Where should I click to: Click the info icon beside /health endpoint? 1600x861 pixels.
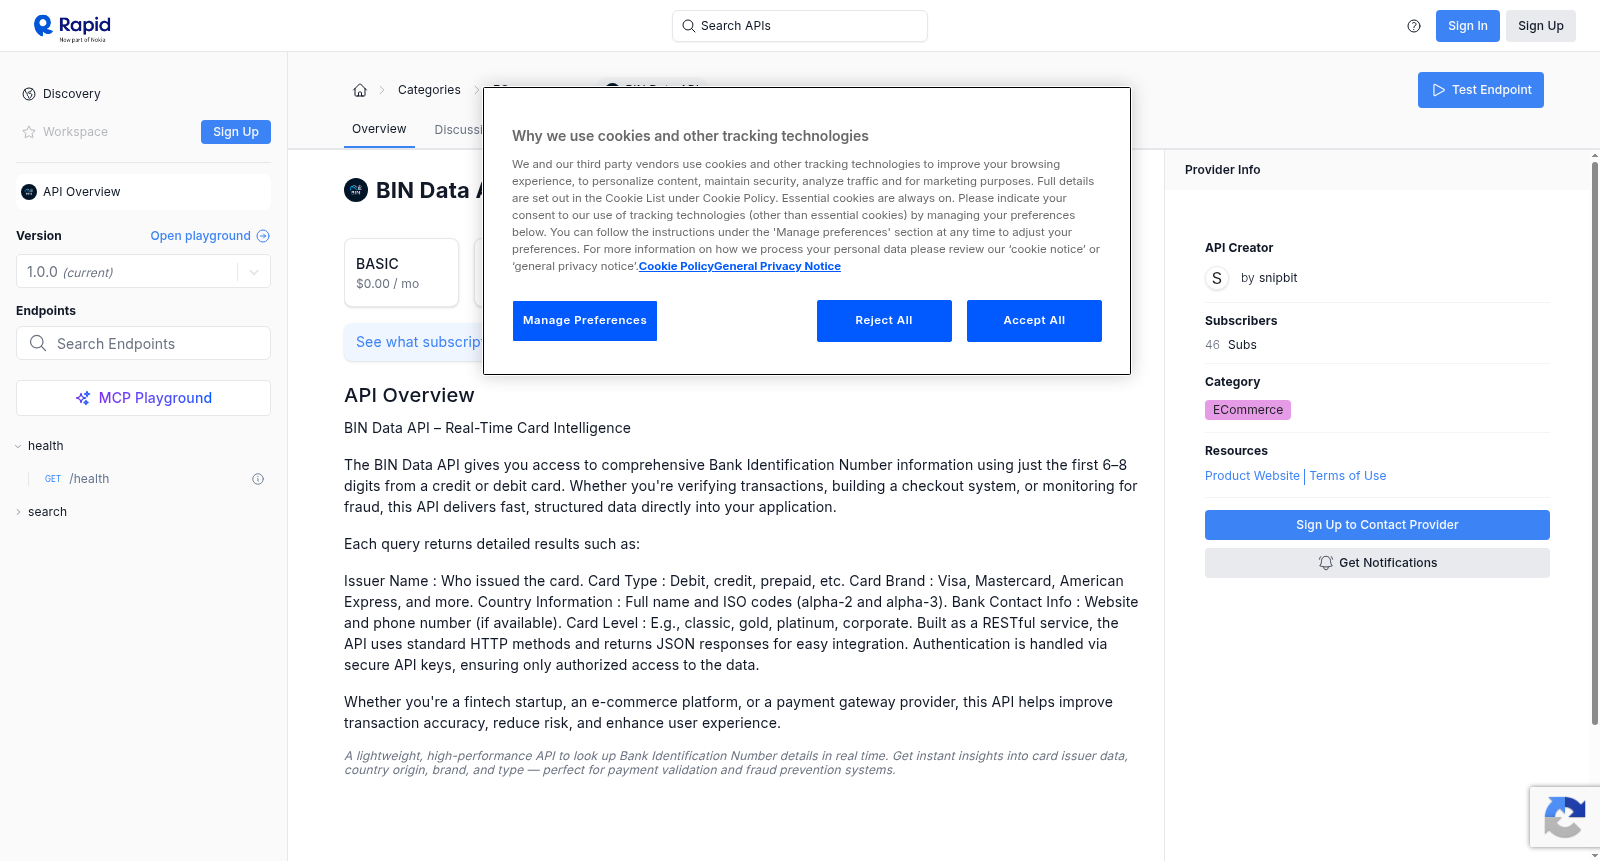tap(258, 479)
